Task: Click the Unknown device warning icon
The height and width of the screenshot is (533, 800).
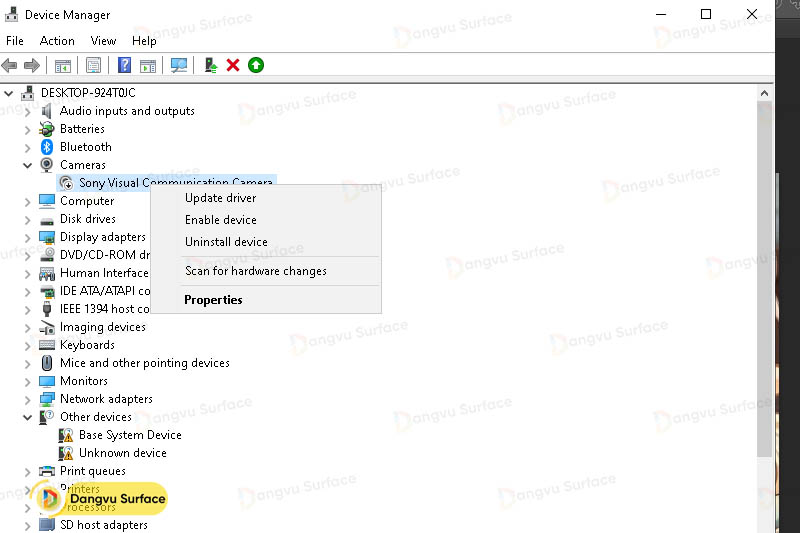Action: [66, 453]
